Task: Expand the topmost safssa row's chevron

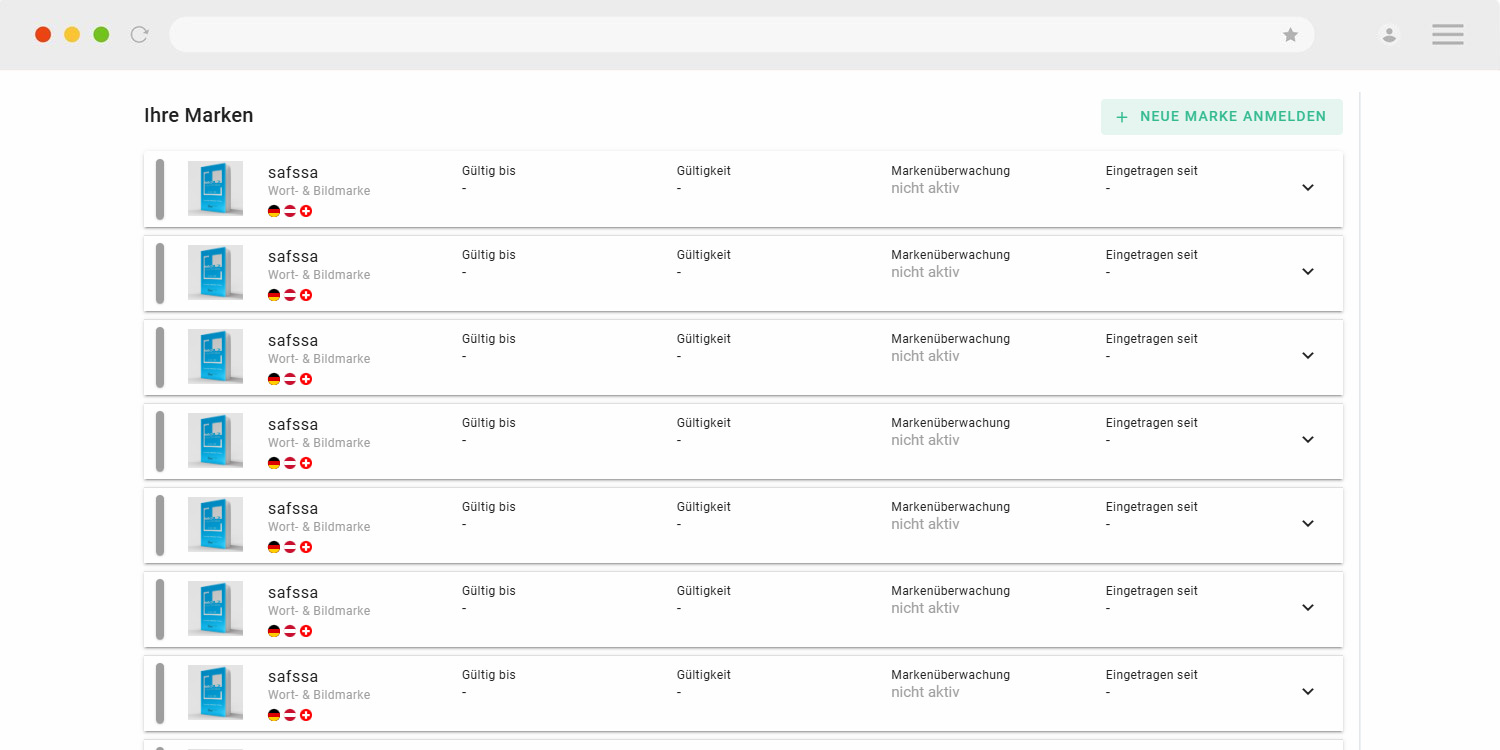Action: click(x=1308, y=188)
